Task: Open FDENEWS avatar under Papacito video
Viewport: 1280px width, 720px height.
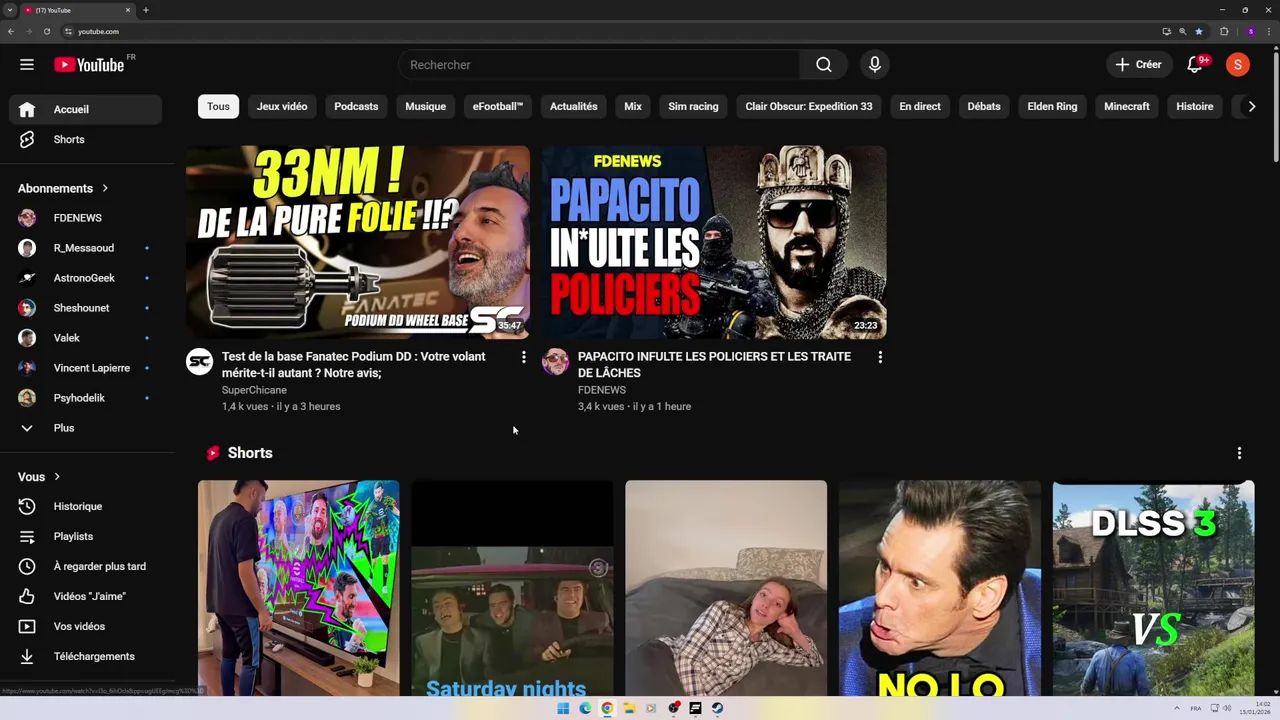Action: (555, 362)
